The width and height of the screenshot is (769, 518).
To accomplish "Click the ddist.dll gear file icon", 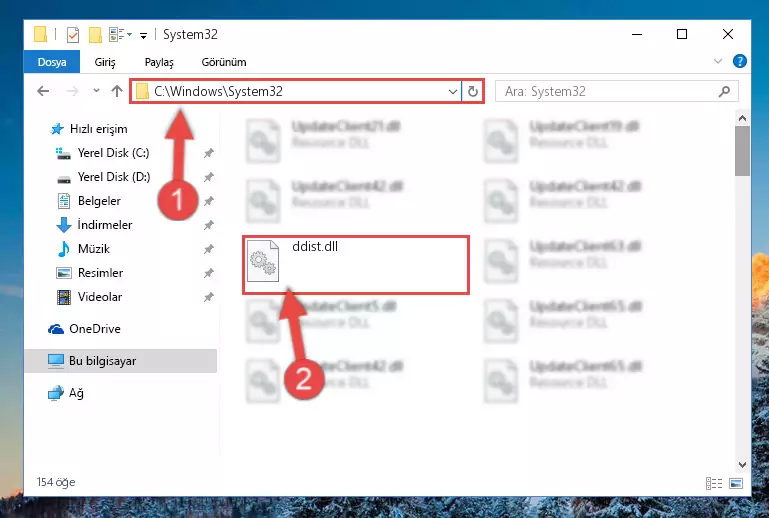I will (x=263, y=261).
